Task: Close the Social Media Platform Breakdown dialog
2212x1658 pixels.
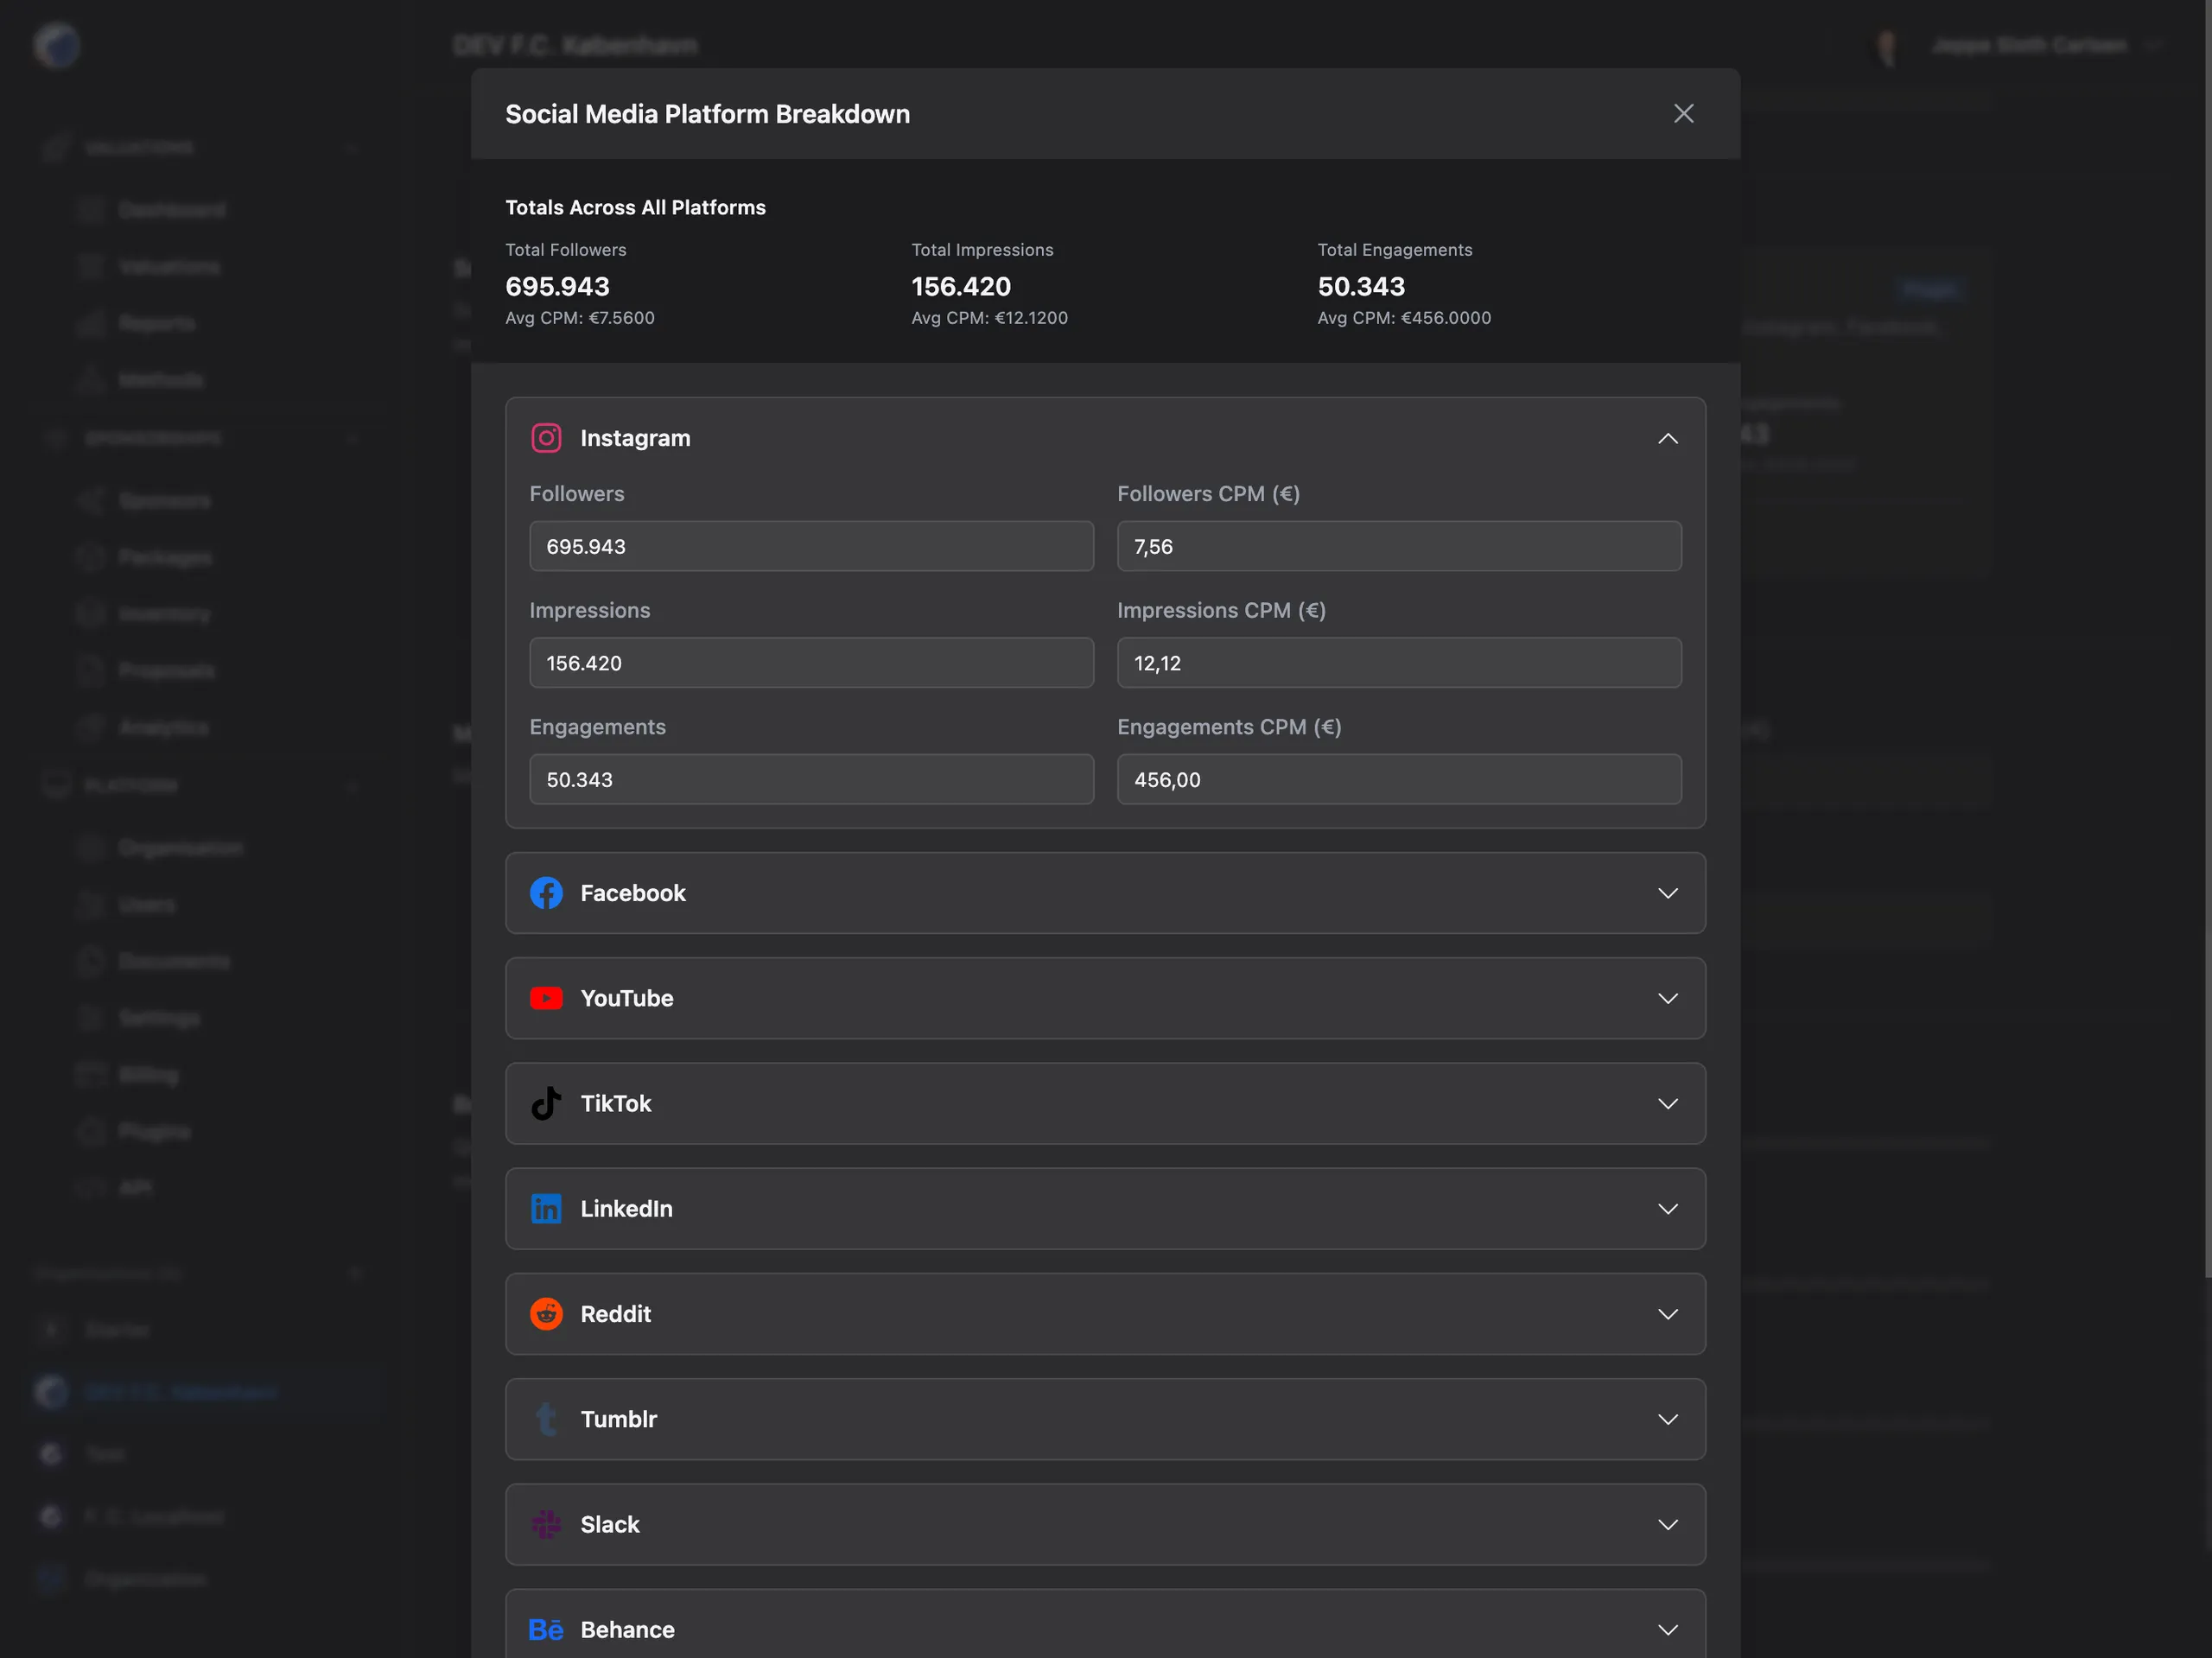Action: (1684, 114)
